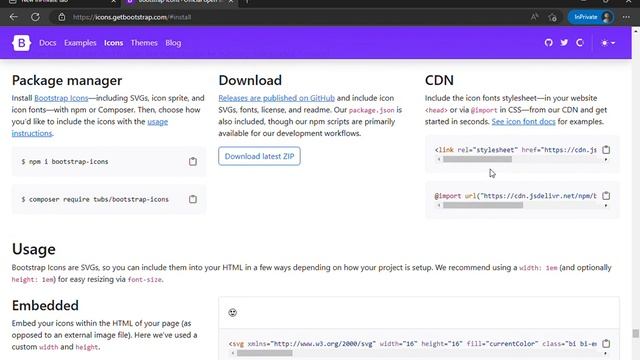Reload the page with the refresh button

tap(36, 17)
